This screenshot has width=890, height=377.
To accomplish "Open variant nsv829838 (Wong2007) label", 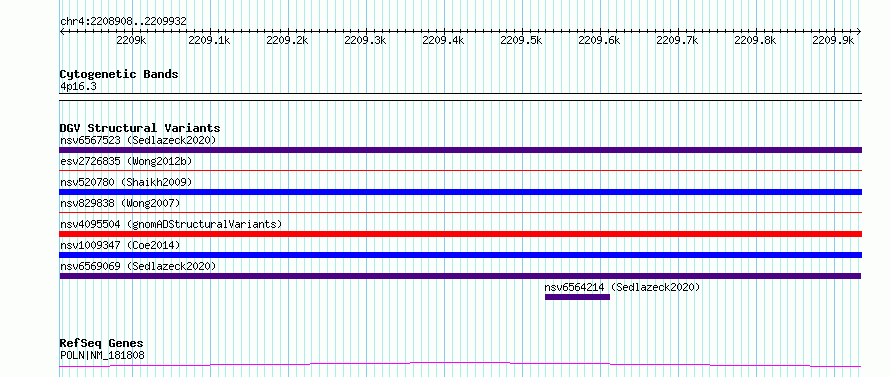I will point(120,203).
